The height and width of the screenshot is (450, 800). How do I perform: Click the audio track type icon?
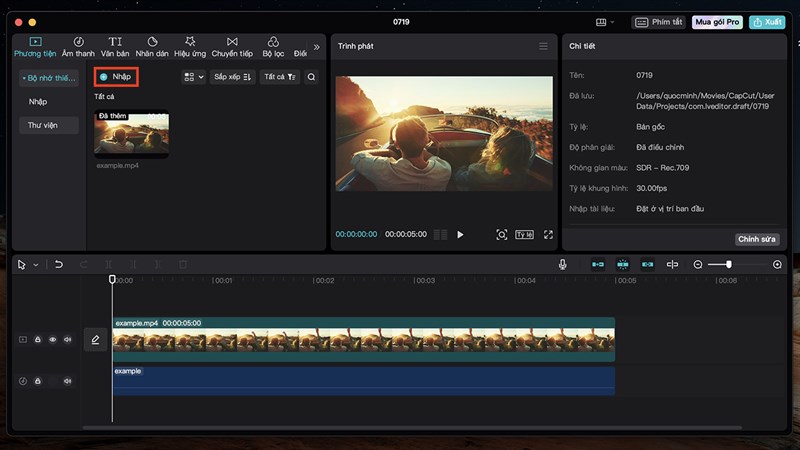[x=23, y=381]
